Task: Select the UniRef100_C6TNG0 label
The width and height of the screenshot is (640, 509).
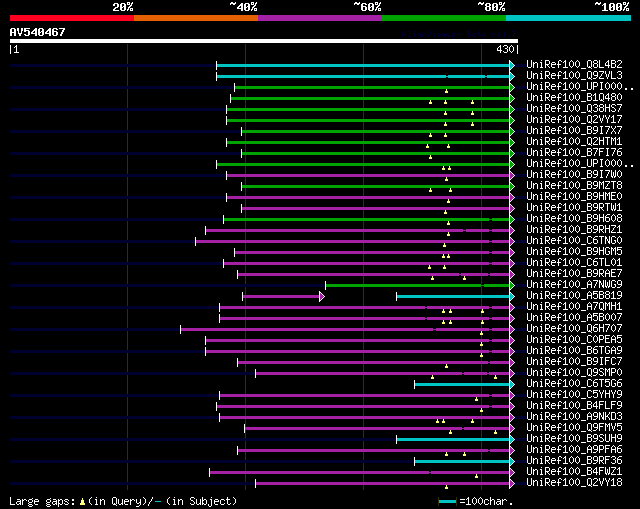Action: (574, 241)
